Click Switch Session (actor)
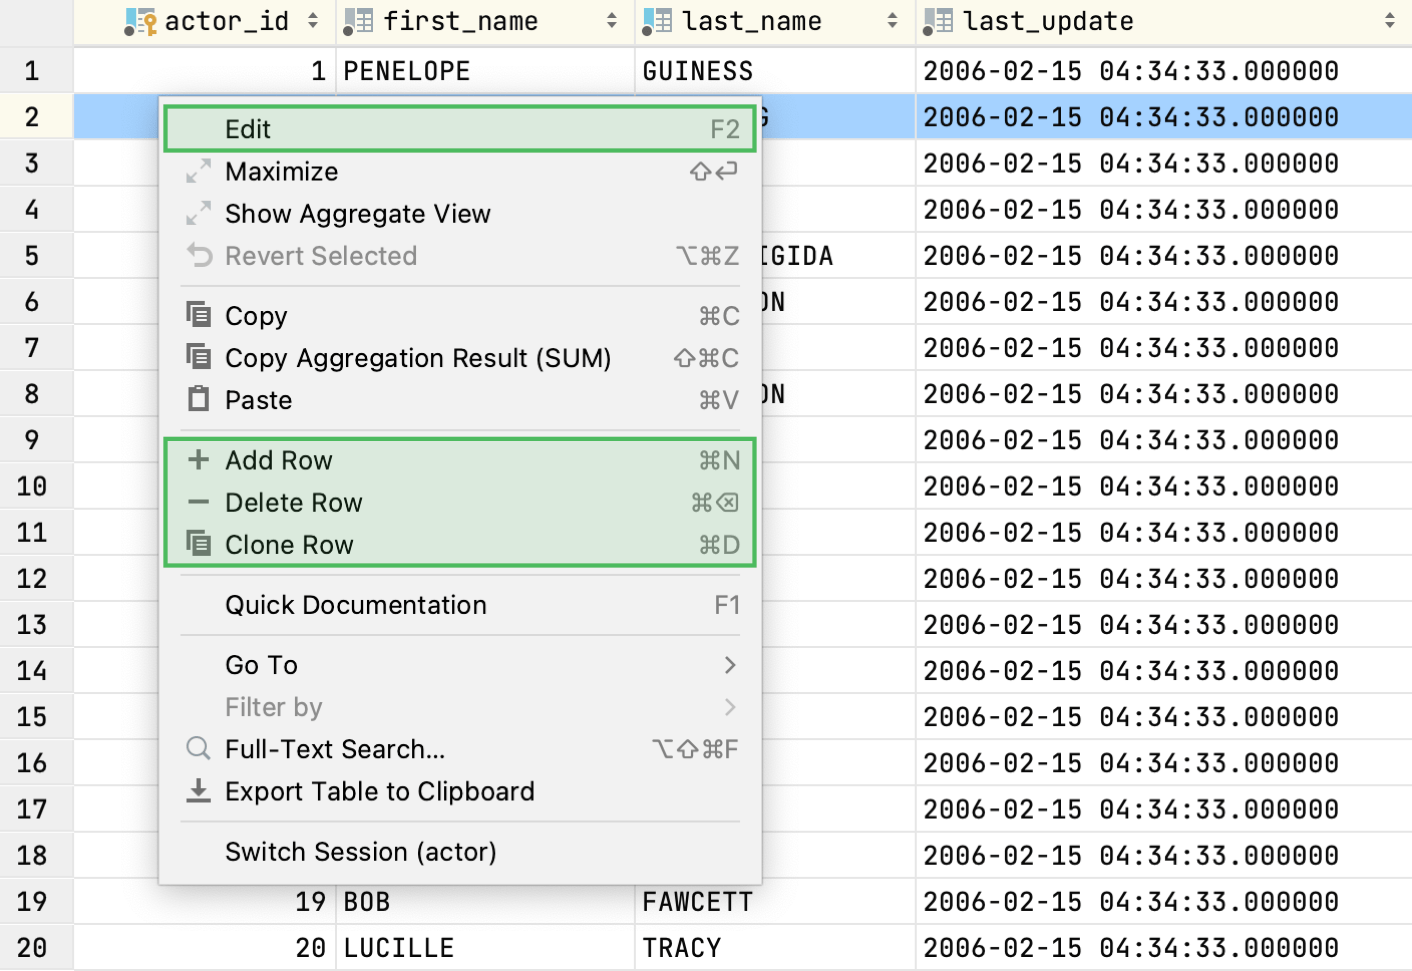Viewport: 1412px width, 971px height. pos(361,851)
